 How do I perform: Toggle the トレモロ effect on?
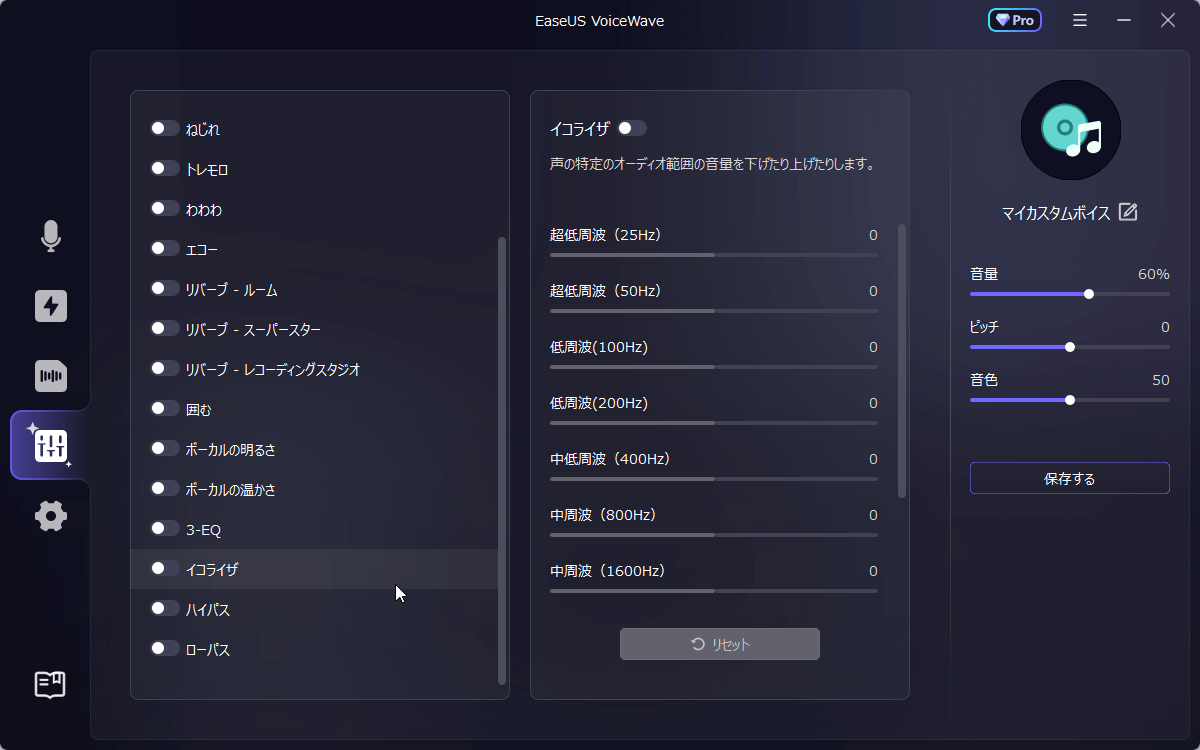164,169
